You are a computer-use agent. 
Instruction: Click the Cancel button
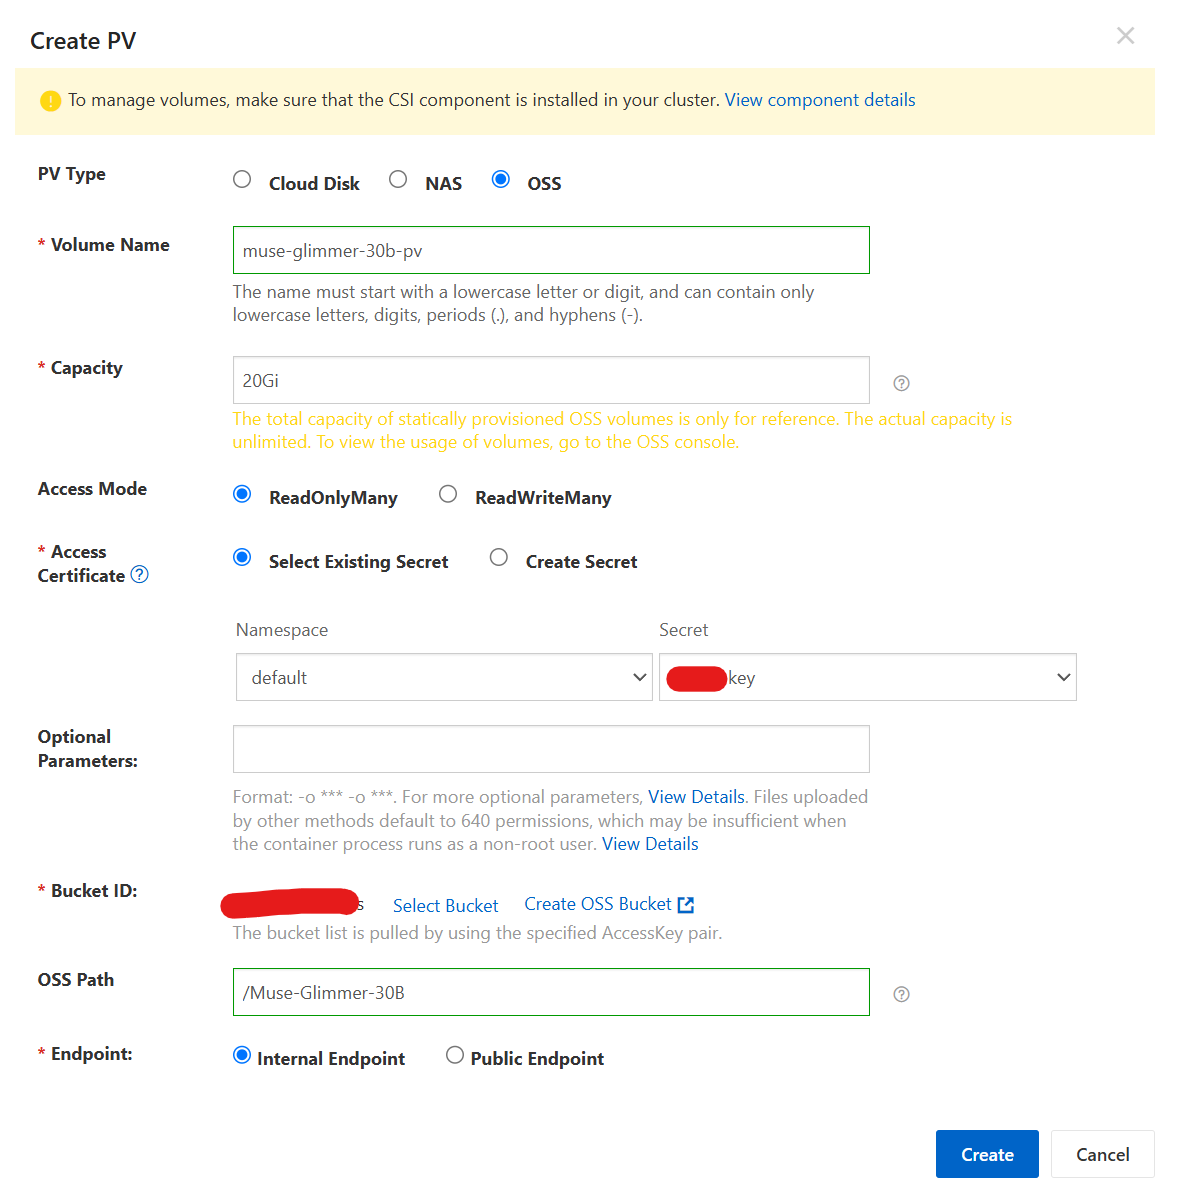tap(1103, 1154)
